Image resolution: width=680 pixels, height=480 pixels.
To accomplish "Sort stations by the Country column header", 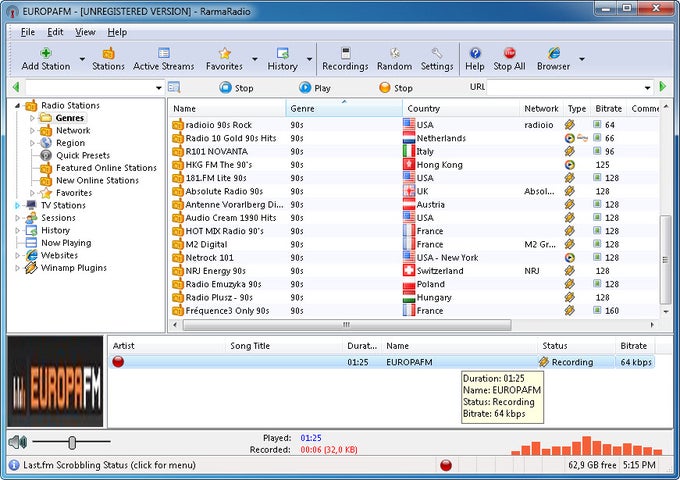I will (461, 108).
